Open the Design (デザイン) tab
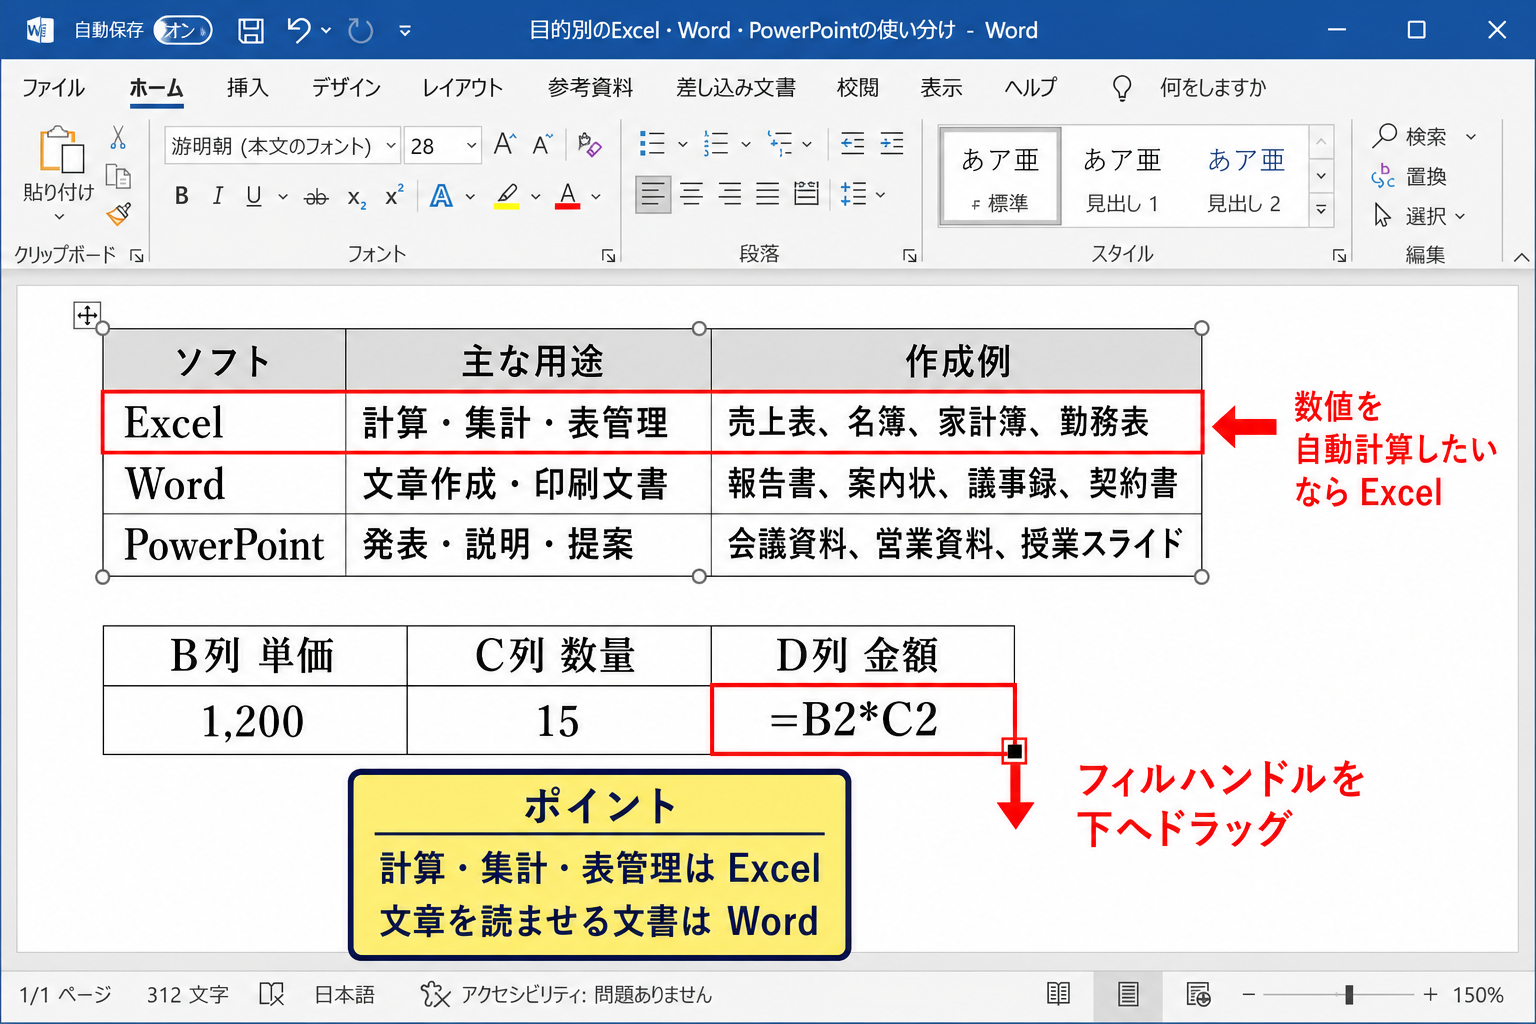 click(x=345, y=88)
